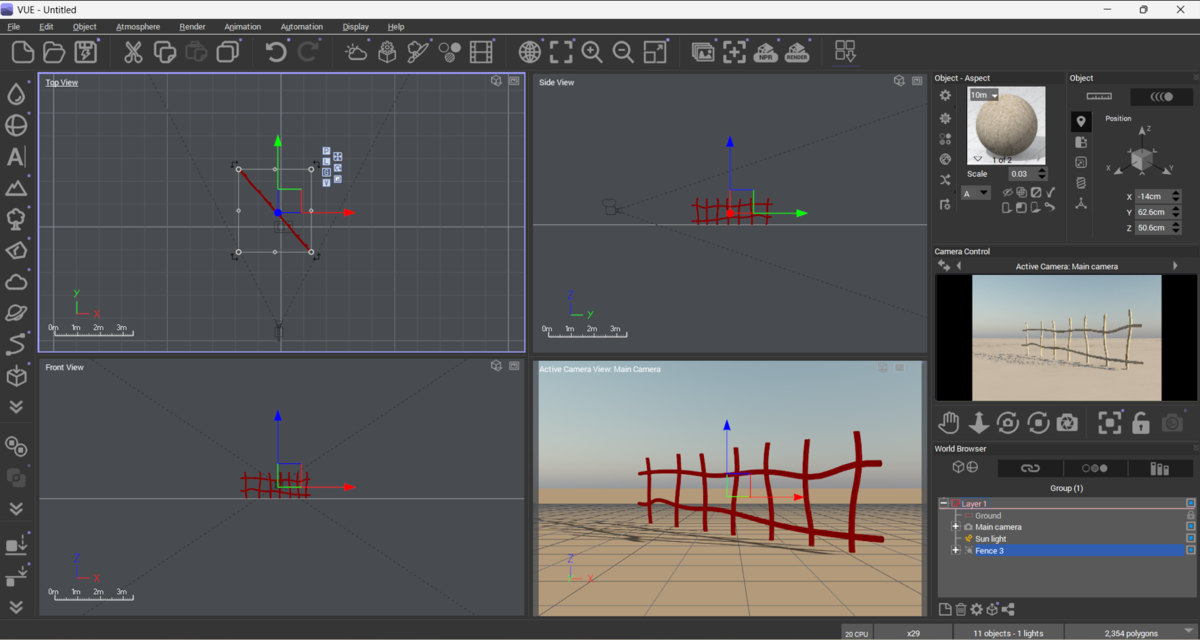Screen dimensions: 1200x640
Task: Select the Terrain mountain tool
Action: click(x=16, y=188)
